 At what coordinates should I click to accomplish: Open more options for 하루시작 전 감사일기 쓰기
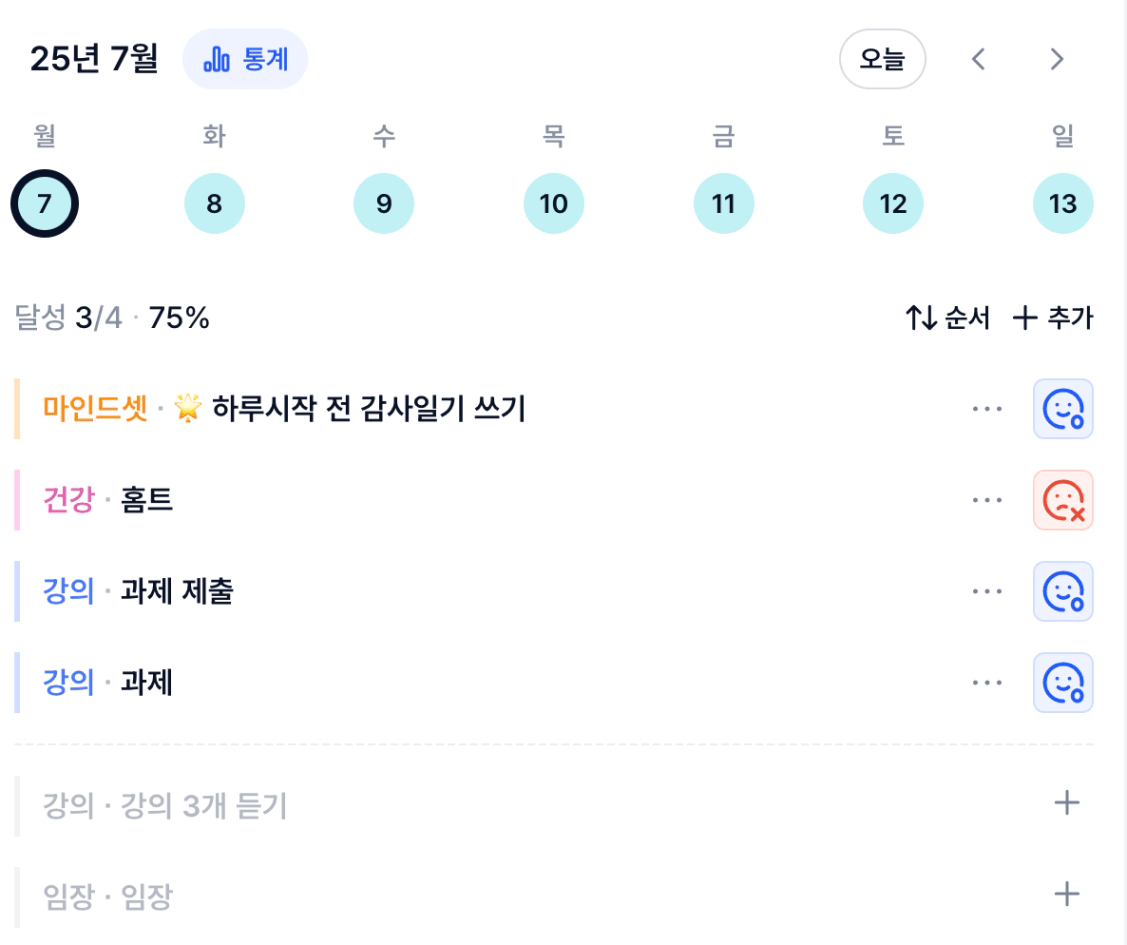coord(987,409)
